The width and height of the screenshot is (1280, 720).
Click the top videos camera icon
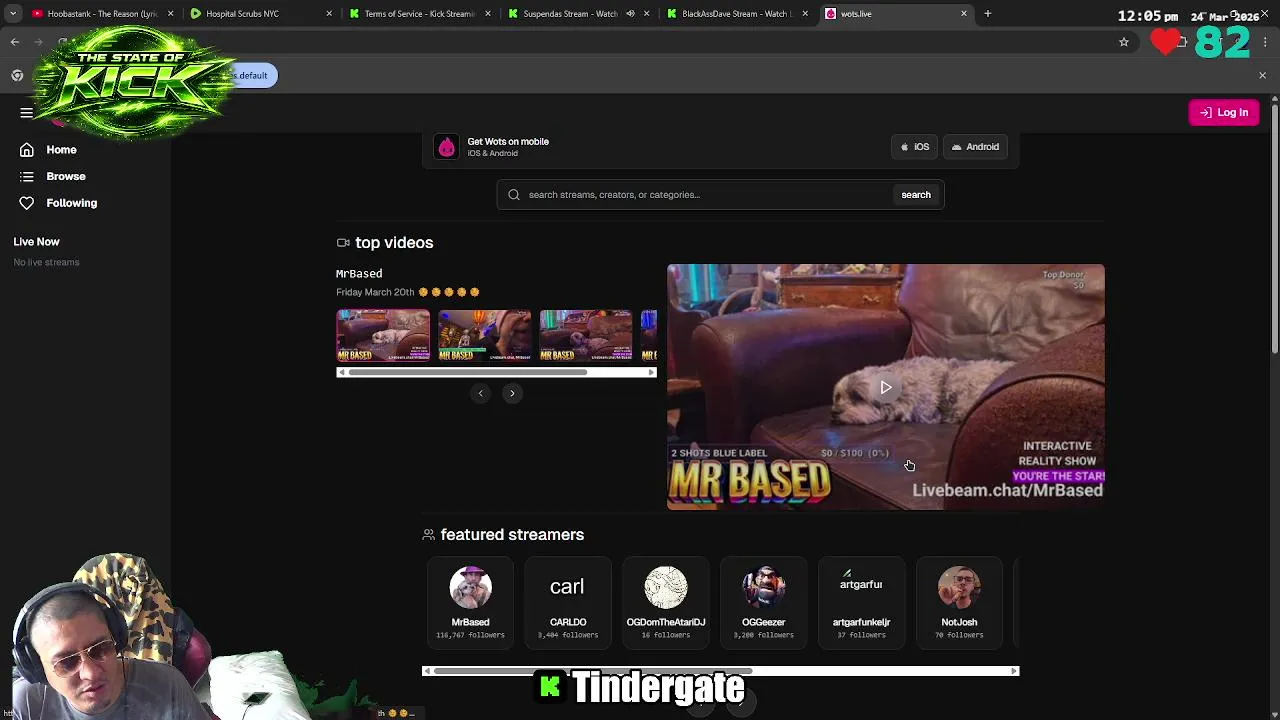coord(343,243)
